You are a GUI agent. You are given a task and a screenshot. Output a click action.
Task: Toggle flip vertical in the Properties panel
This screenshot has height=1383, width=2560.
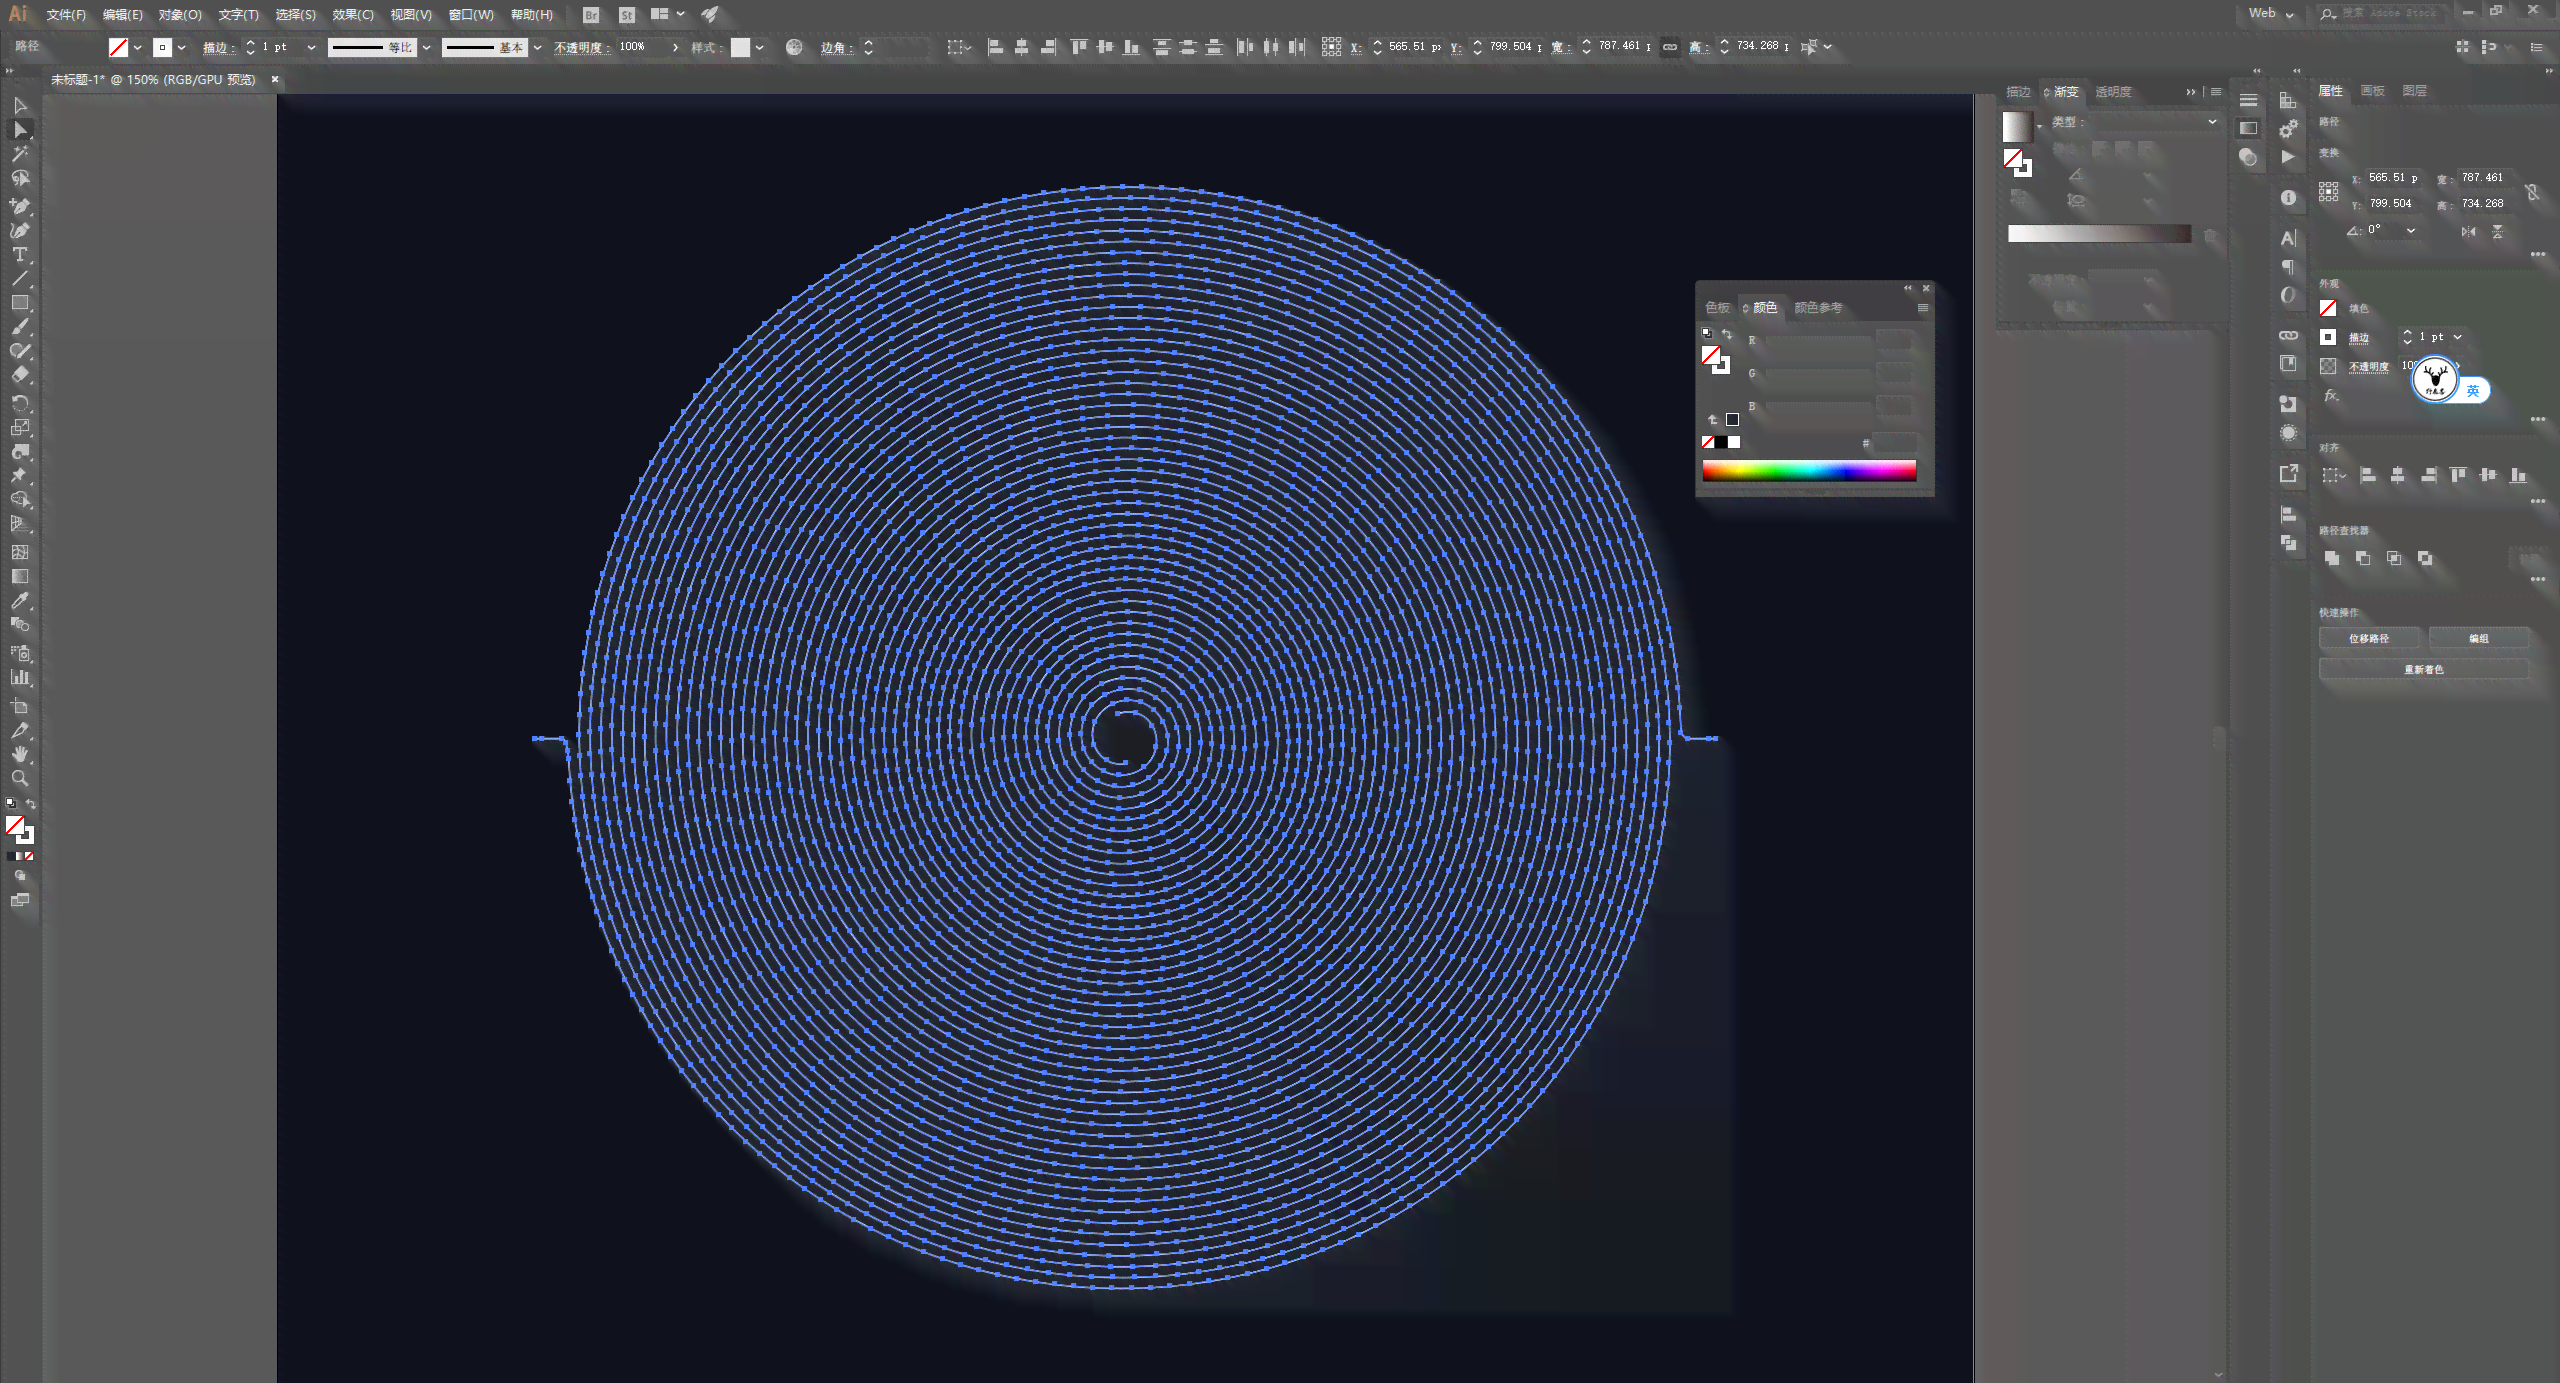[2498, 231]
